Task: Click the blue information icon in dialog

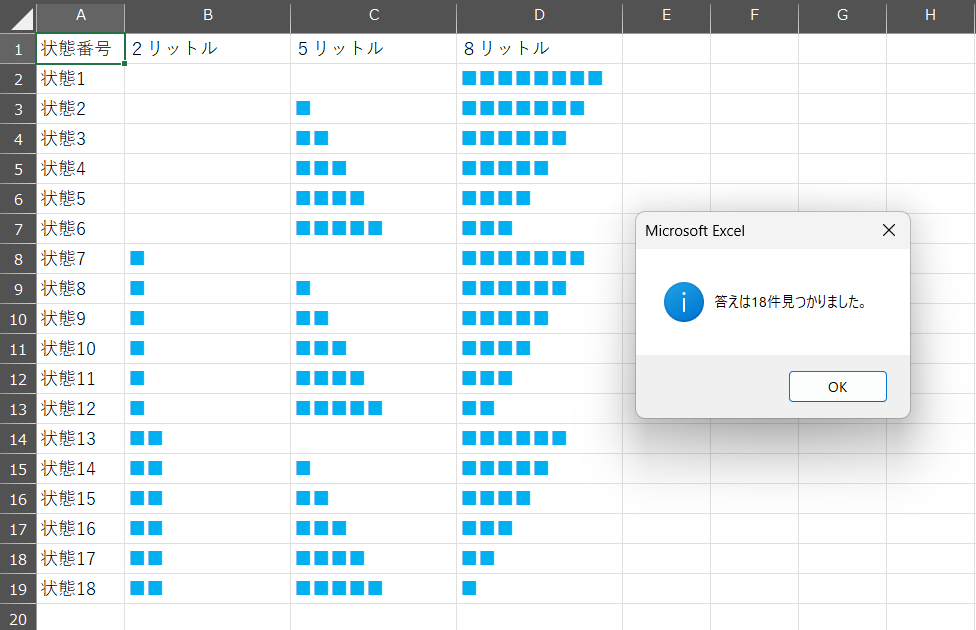Action: (683, 302)
